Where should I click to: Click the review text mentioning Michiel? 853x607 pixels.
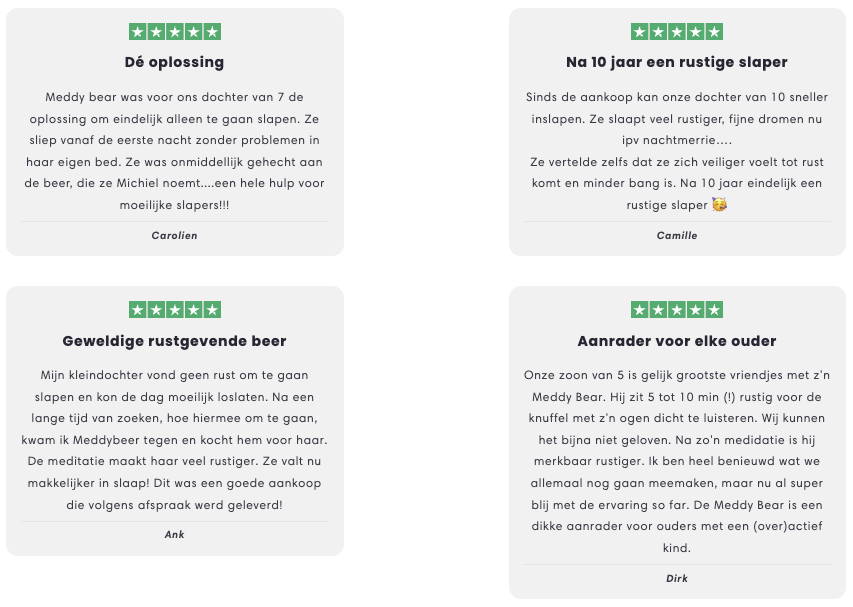[x=174, y=151]
